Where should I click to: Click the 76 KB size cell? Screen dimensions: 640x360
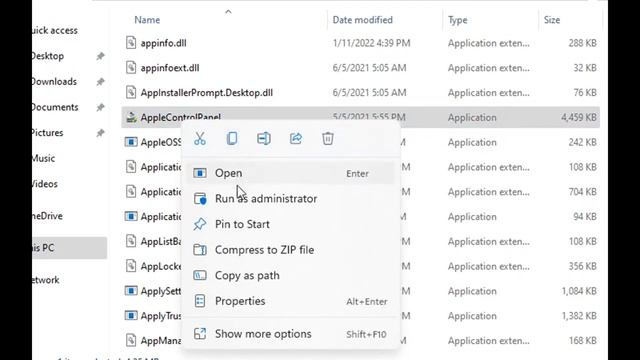coord(585,93)
